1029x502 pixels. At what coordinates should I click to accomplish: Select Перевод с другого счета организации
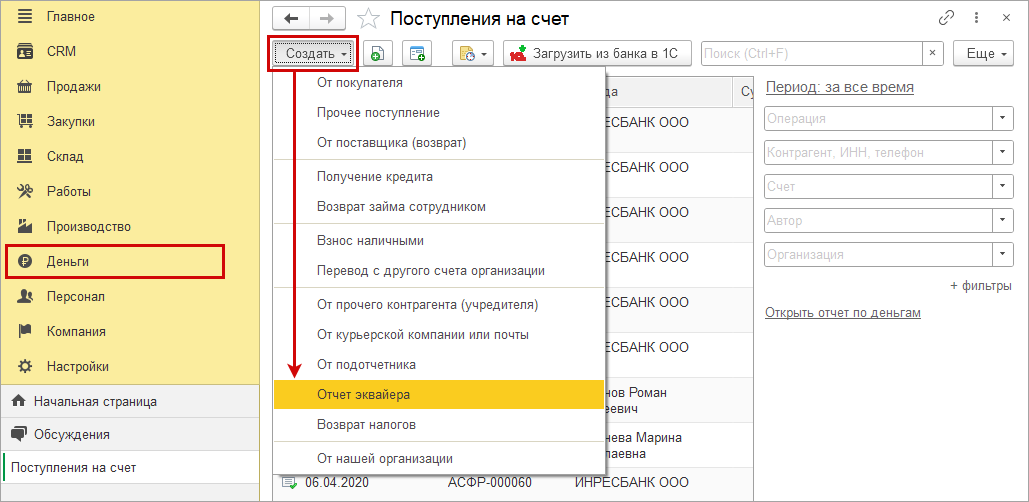coord(438,270)
